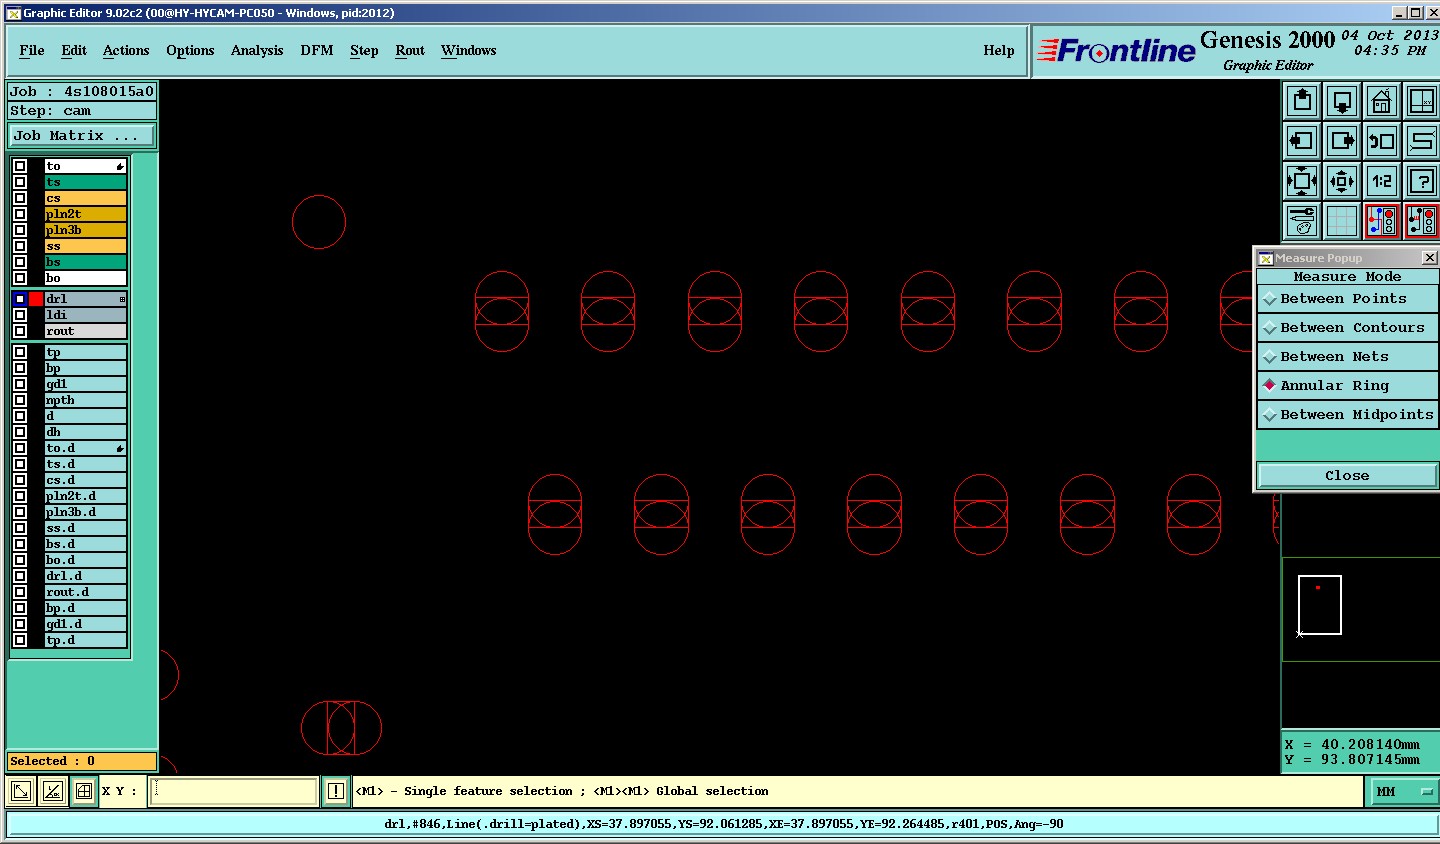1440x844 pixels.
Task: Select the Between Nets measure mode
Action: pyautogui.click(x=1347, y=356)
